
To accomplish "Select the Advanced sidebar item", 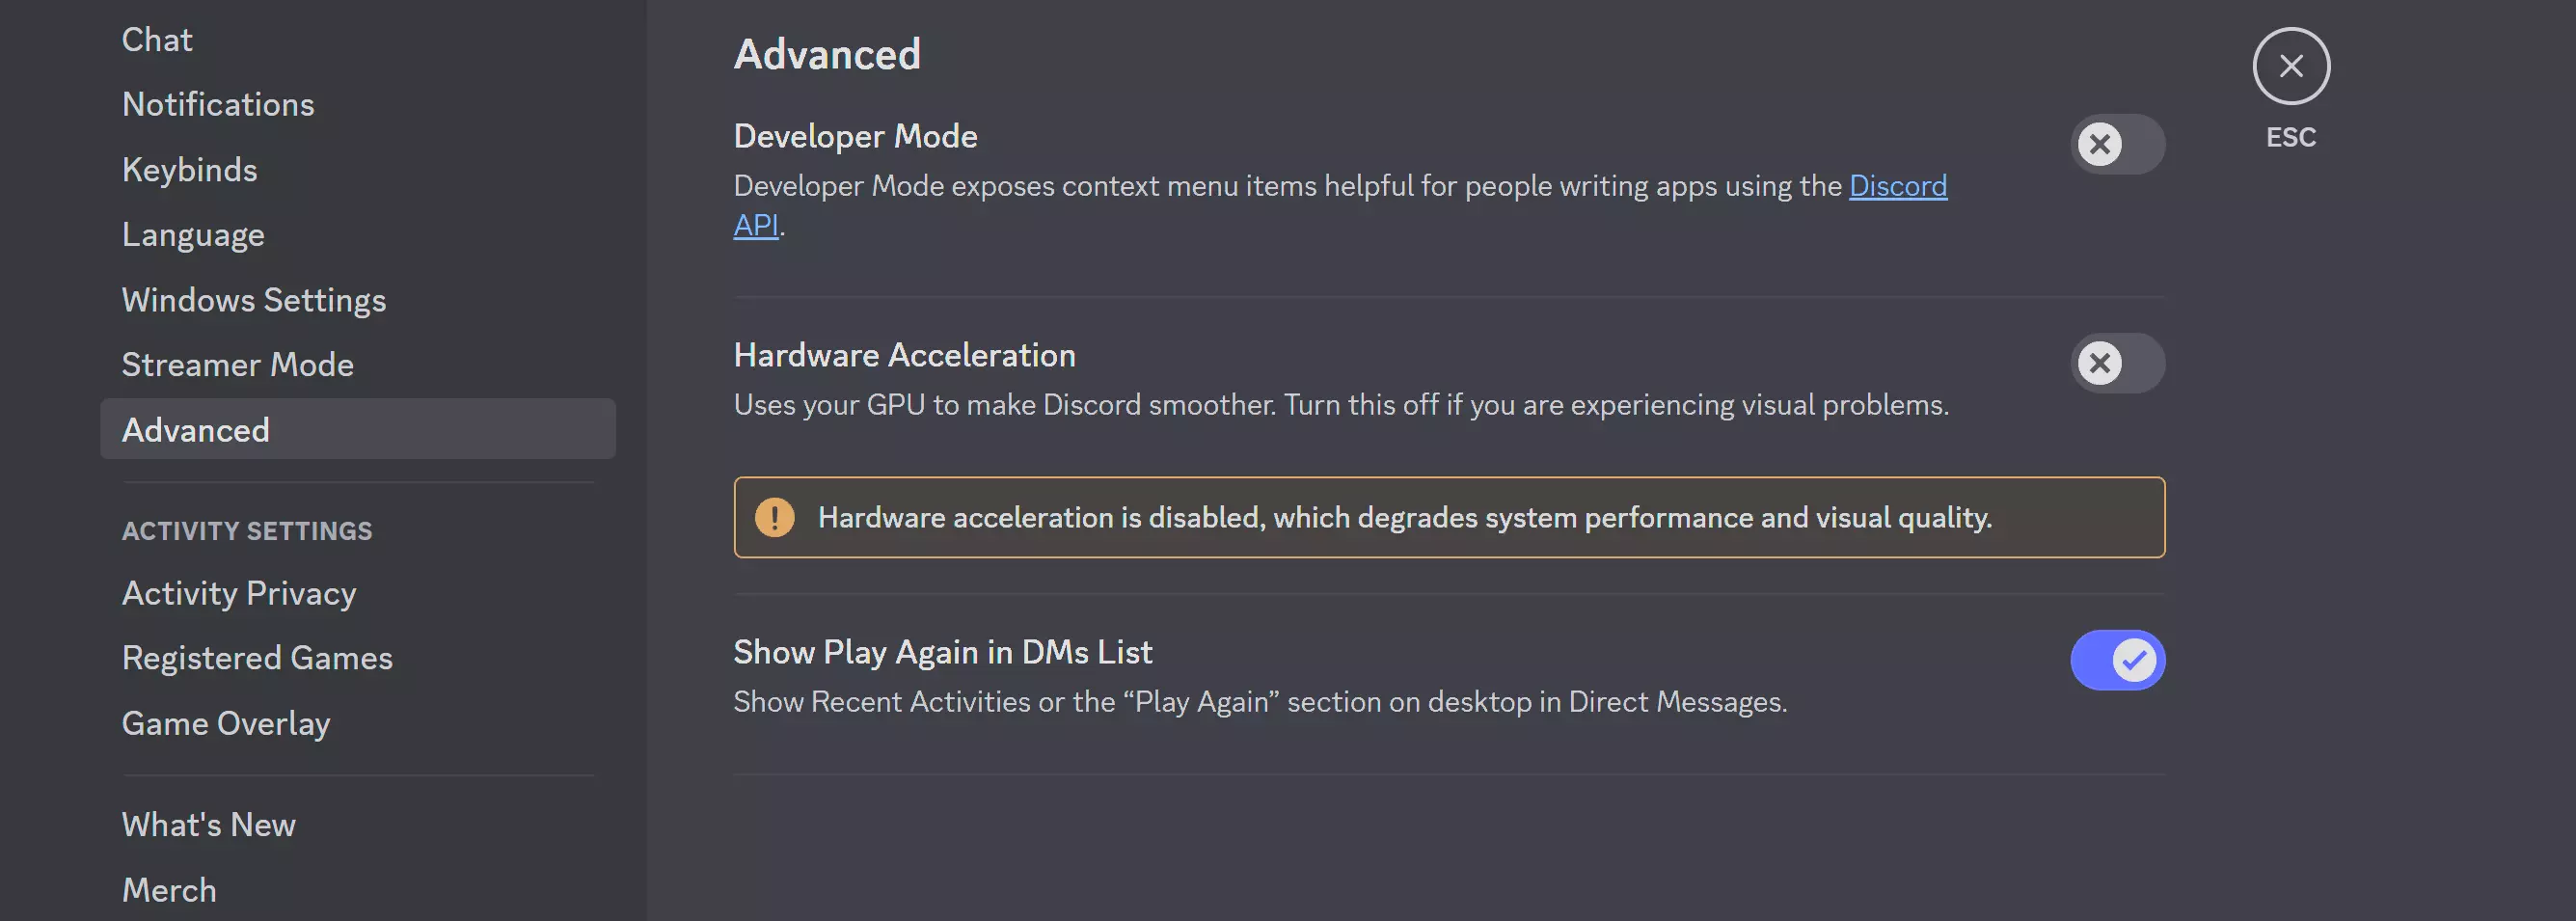I will click(196, 430).
